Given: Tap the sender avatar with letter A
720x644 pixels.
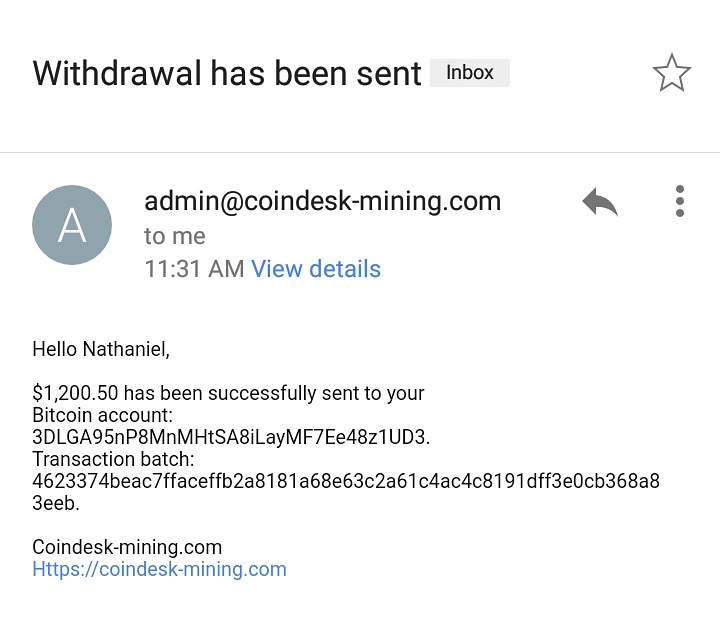Looking at the screenshot, I should pyautogui.click(x=72, y=225).
